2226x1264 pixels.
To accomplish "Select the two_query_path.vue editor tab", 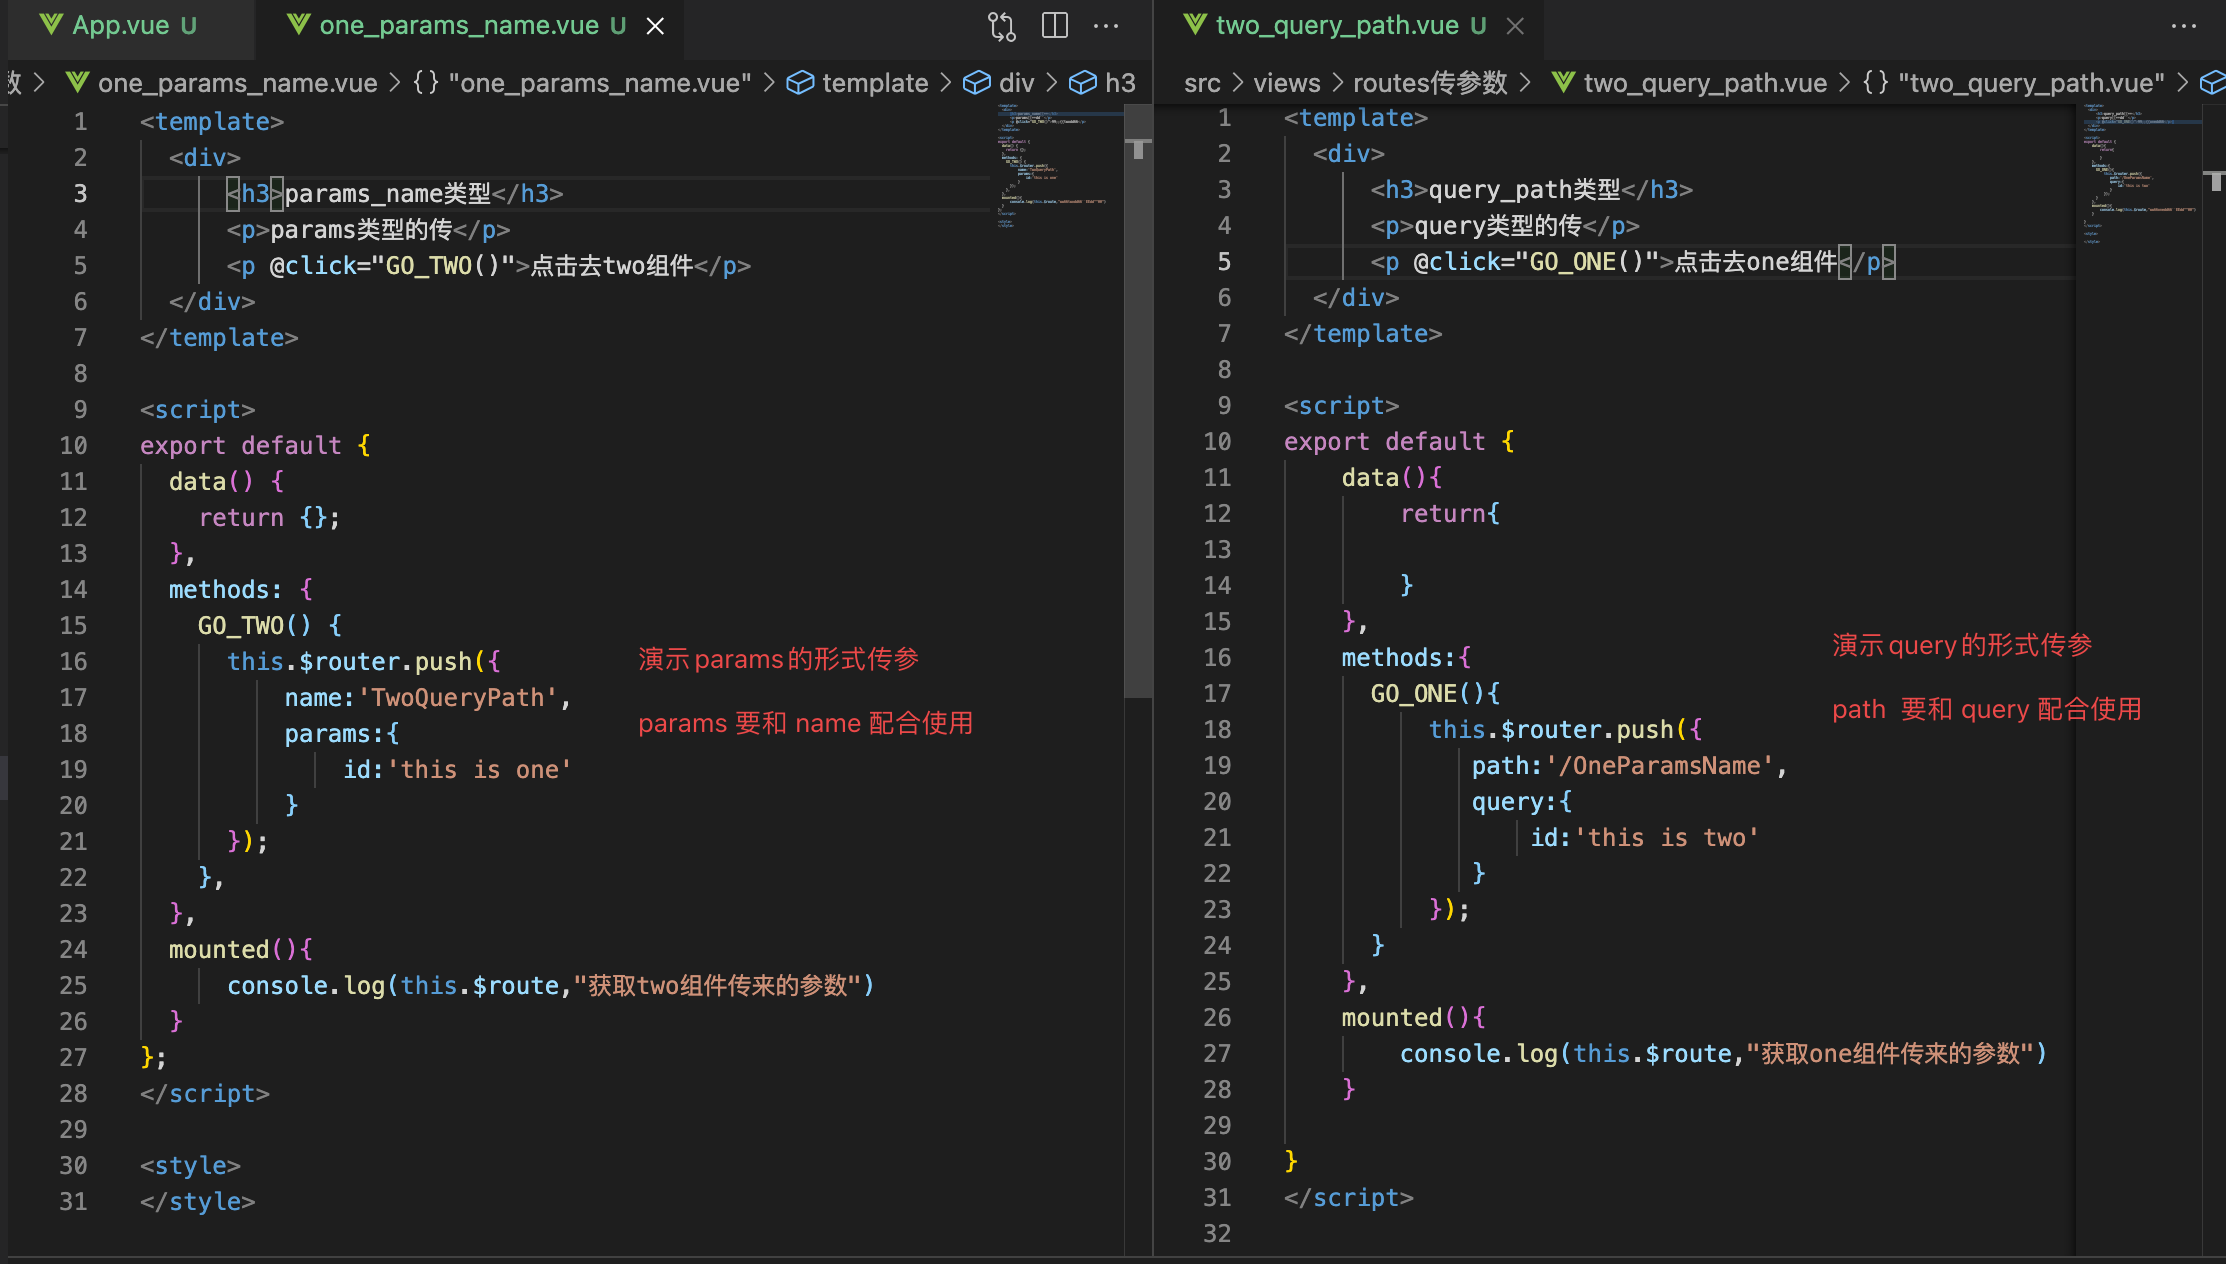I will tap(1336, 26).
